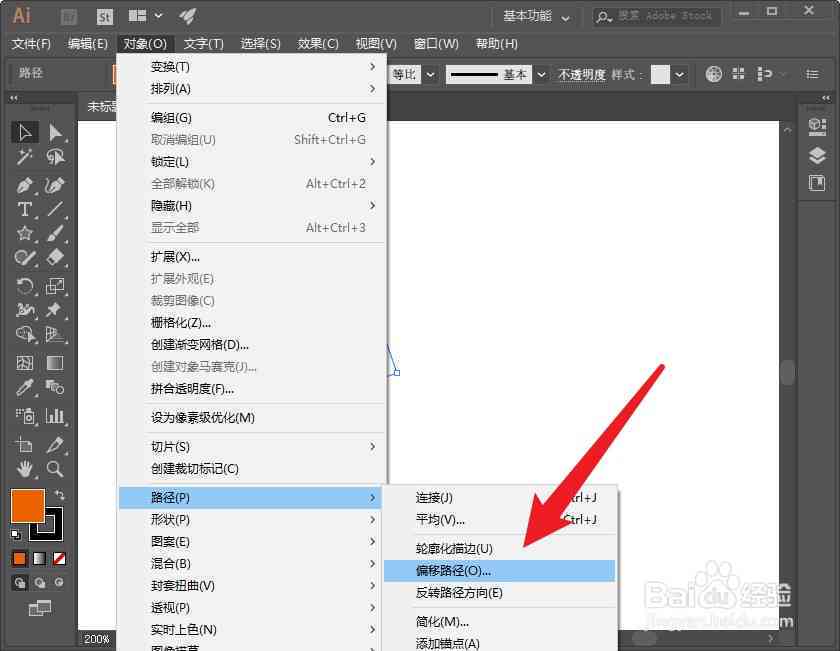Select the Eyedropper tool
This screenshot has height=651, width=840.
tap(25, 387)
